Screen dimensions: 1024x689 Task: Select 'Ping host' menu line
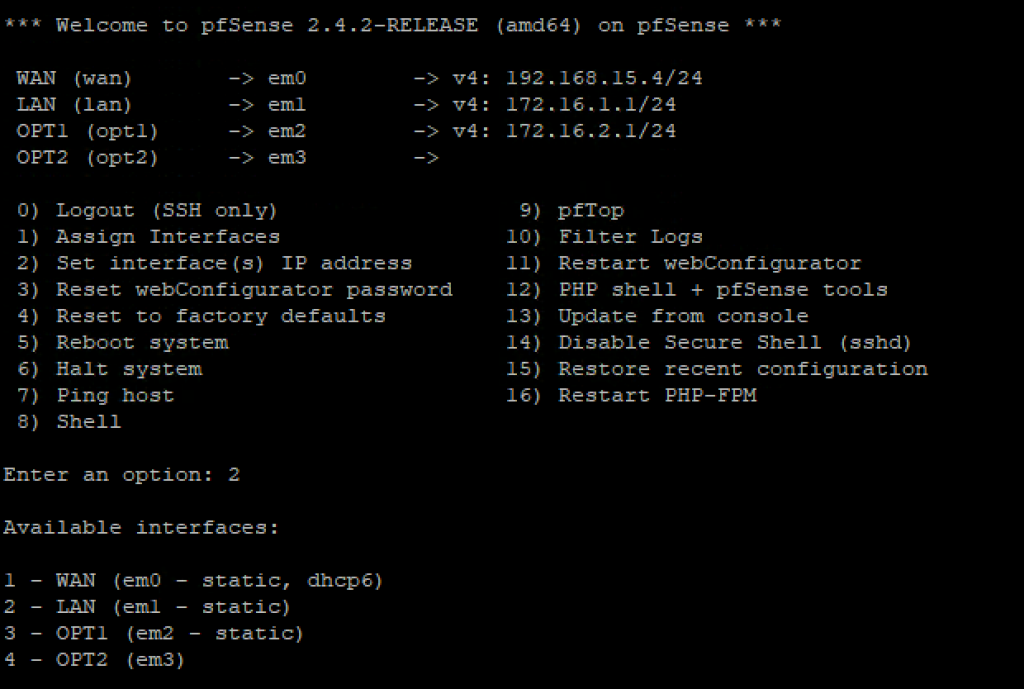[95, 396]
